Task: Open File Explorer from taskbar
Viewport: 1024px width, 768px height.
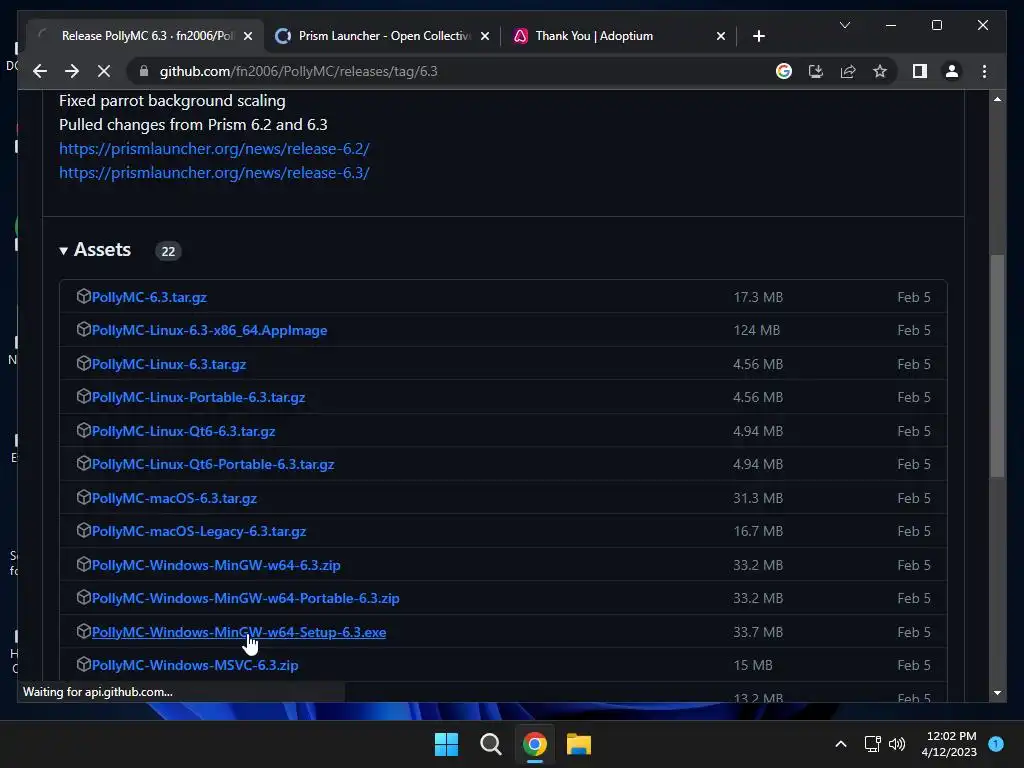Action: (x=579, y=744)
